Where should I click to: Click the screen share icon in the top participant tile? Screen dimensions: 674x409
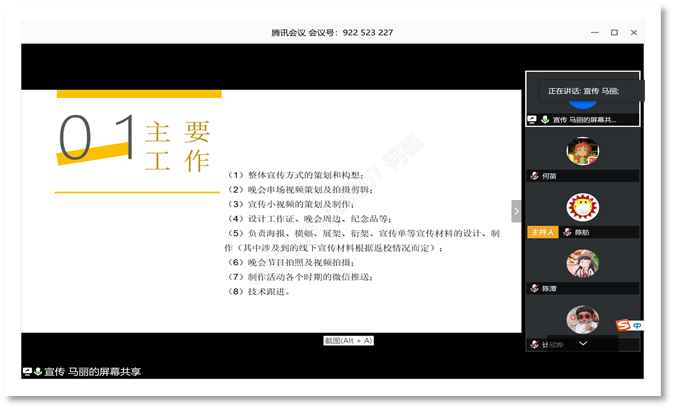(532, 120)
